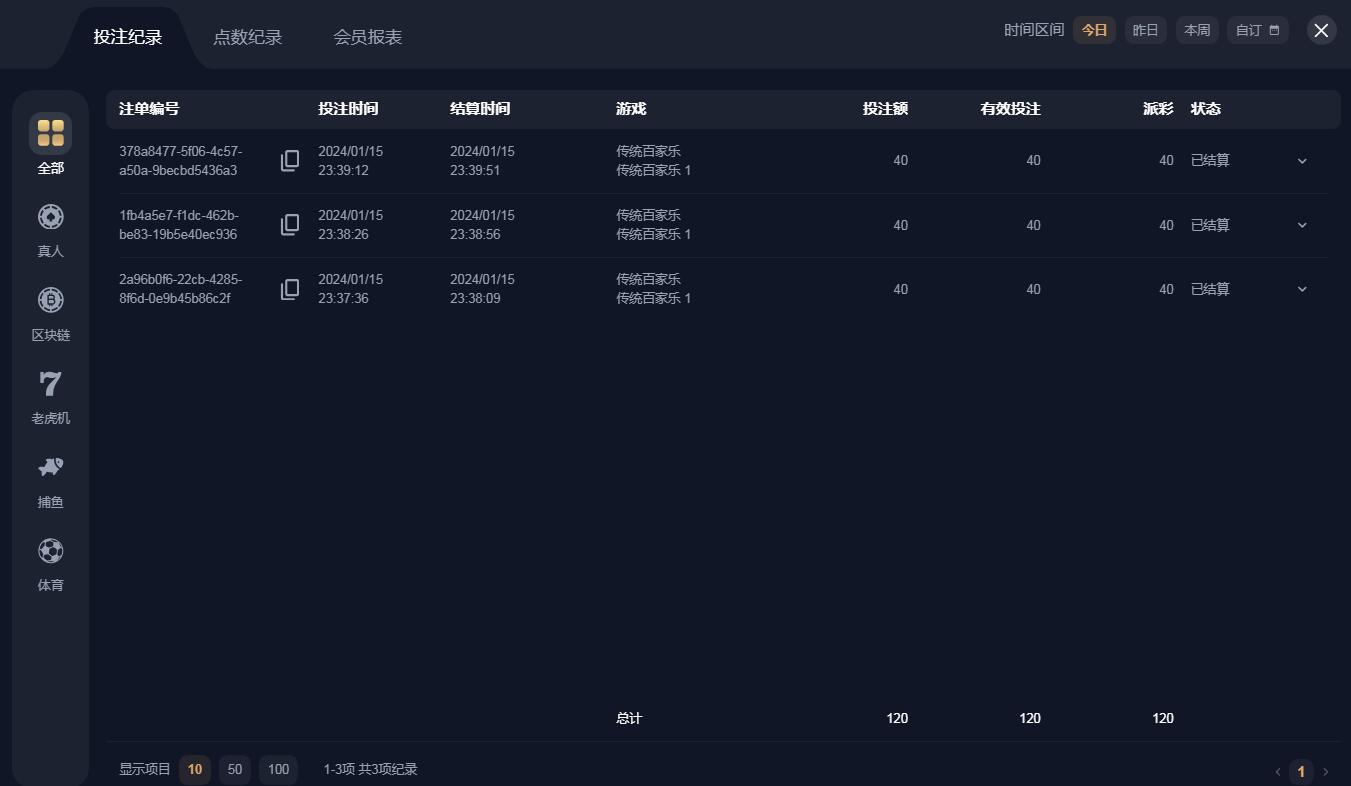Click the 游戏 column header
Viewport: 1351px width, 786px height.
pyautogui.click(x=631, y=109)
